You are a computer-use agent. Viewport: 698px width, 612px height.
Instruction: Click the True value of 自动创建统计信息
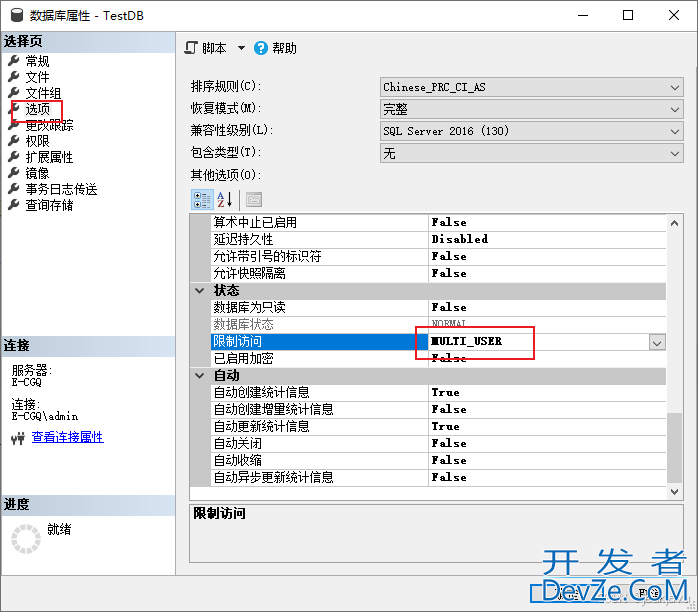[x=445, y=393]
